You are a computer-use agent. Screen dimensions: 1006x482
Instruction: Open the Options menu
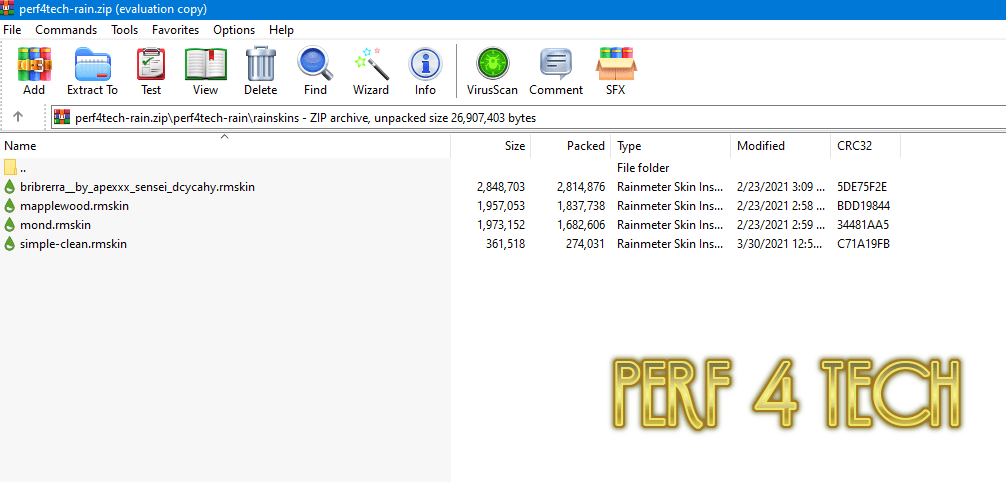pyautogui.click(x=234, y=30)
